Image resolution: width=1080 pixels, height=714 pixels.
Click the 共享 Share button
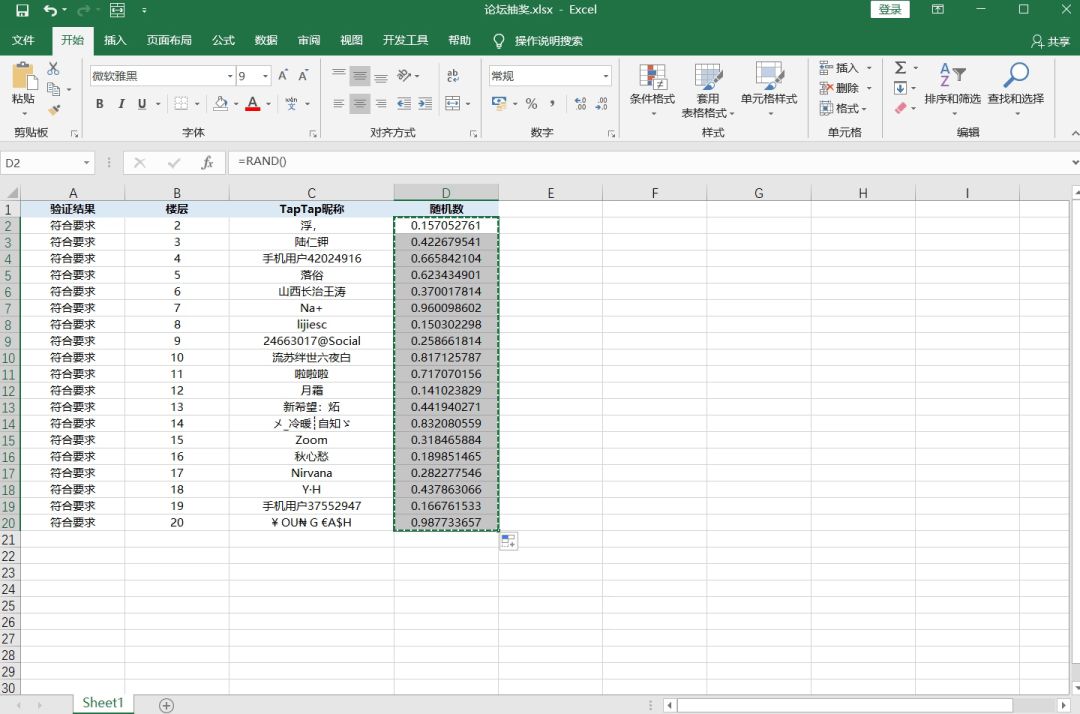1050,41
